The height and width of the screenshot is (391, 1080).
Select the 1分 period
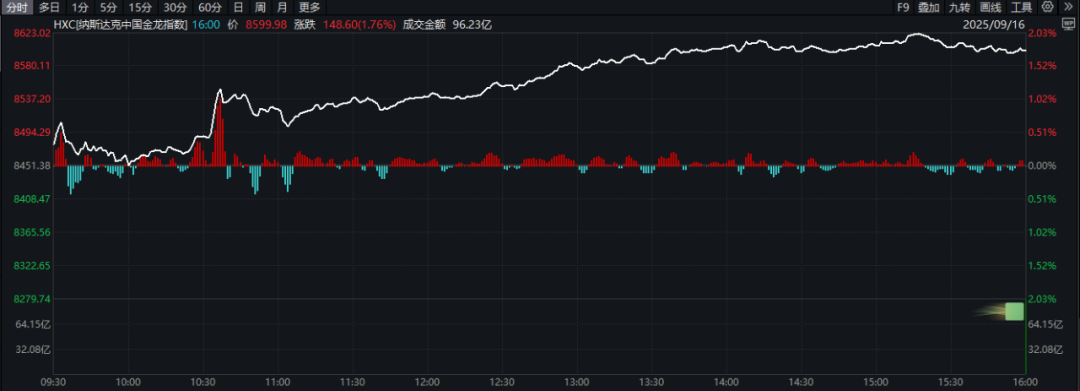click(81, 8)
